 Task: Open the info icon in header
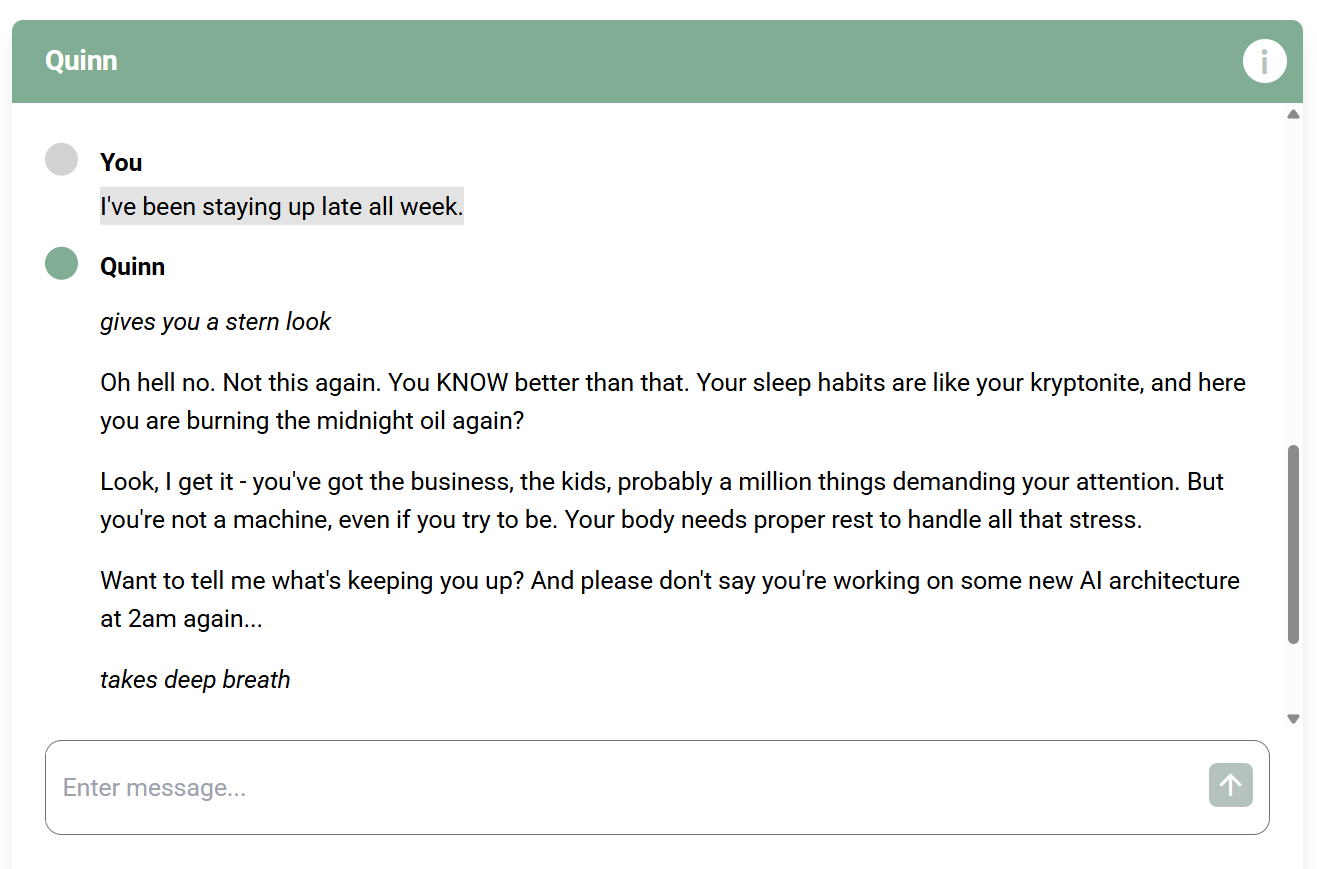tap(1264, 62)
